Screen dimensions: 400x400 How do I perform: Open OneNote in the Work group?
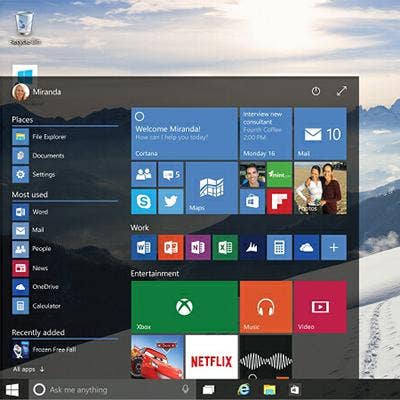tap(198, 247)
